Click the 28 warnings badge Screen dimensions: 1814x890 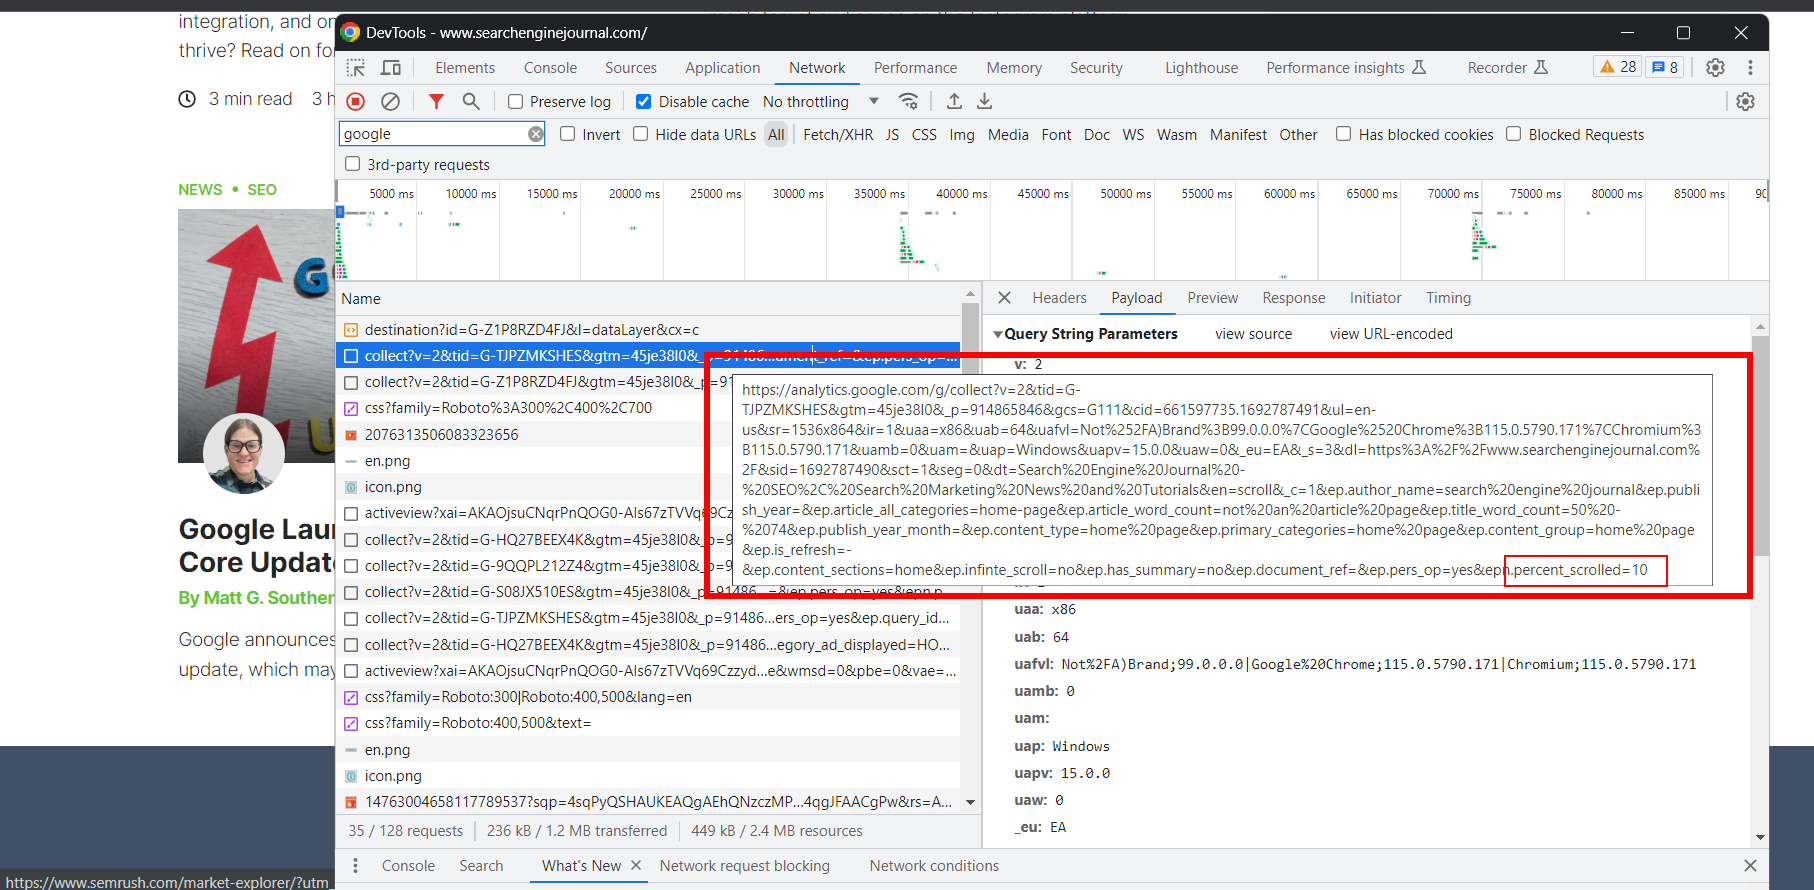(x=1618, y=67)
